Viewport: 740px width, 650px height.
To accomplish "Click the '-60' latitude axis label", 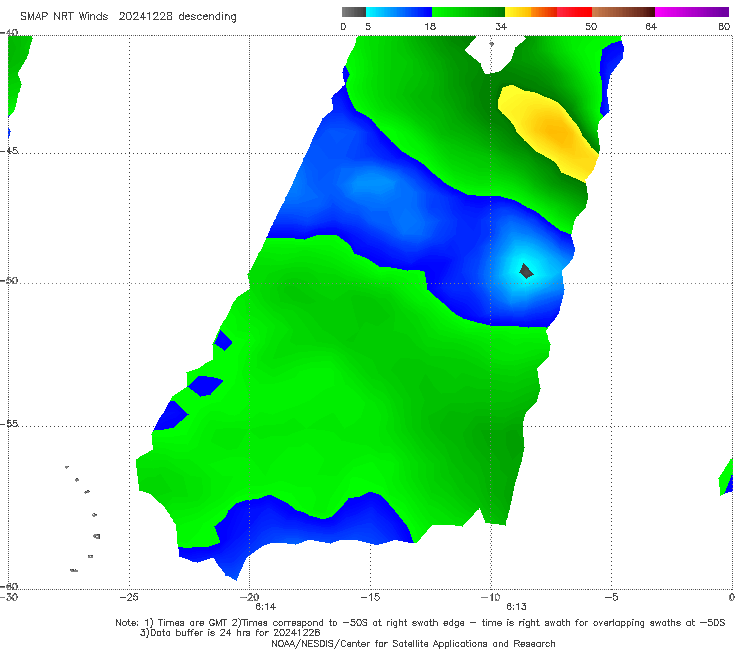I will click(9, 586).
